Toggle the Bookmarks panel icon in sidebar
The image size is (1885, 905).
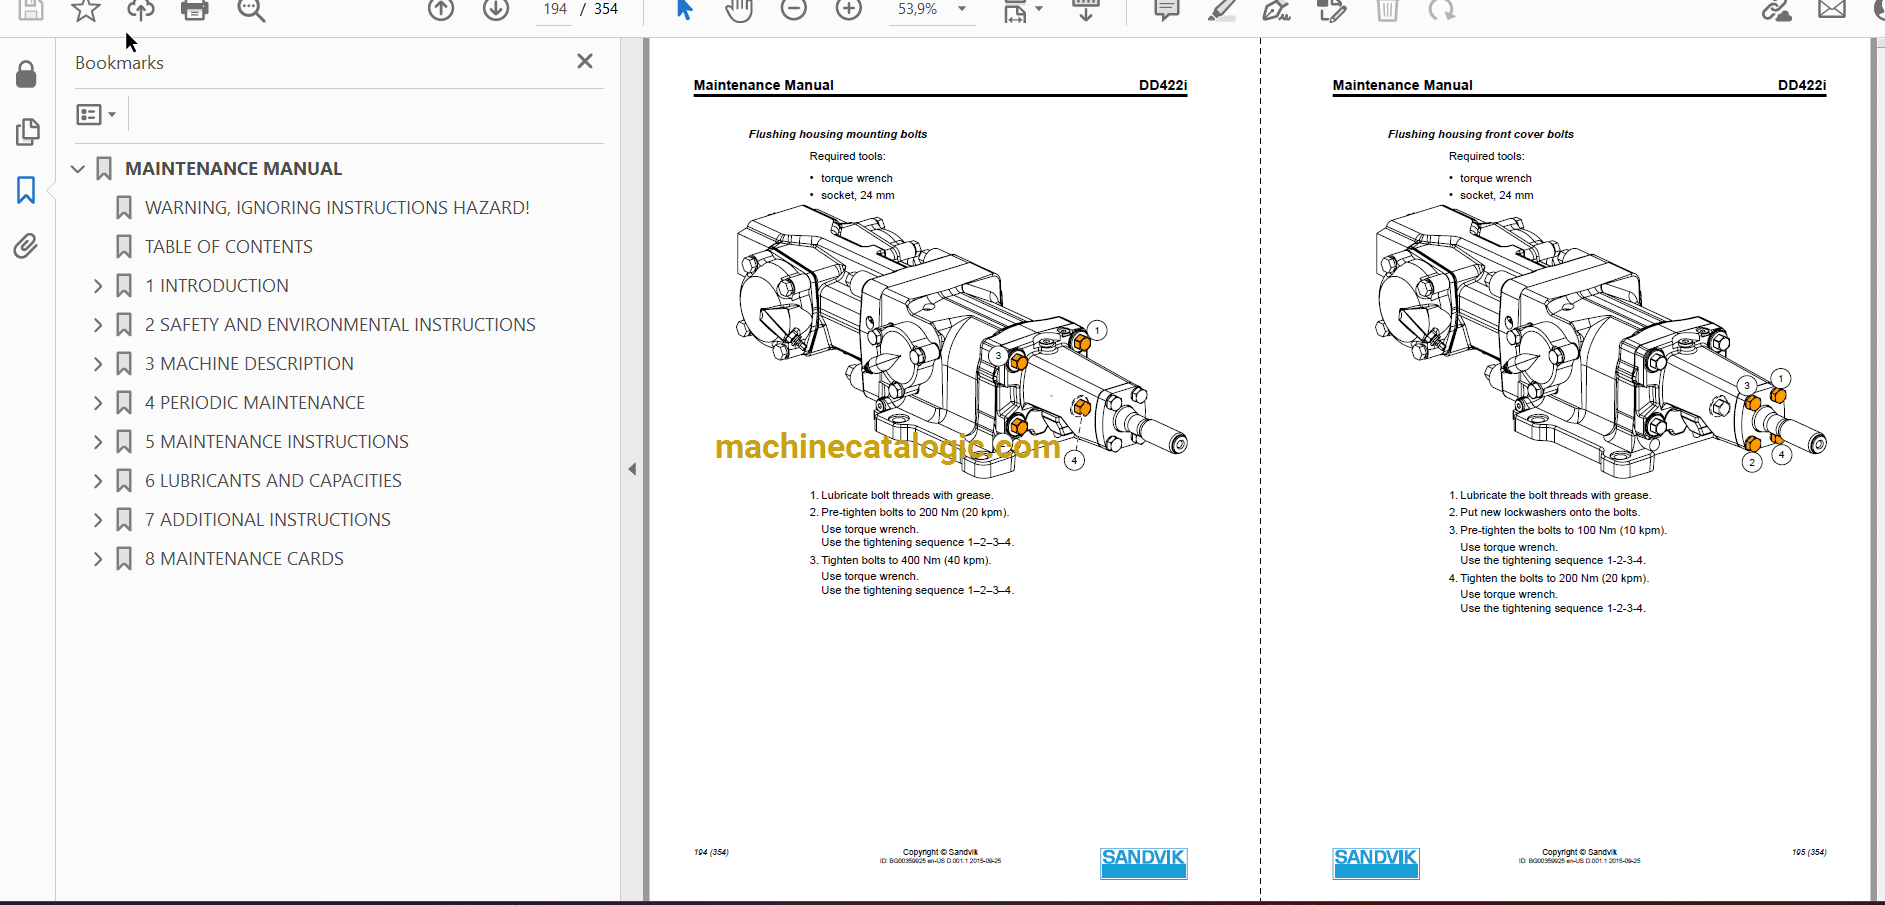coord(26,190)
